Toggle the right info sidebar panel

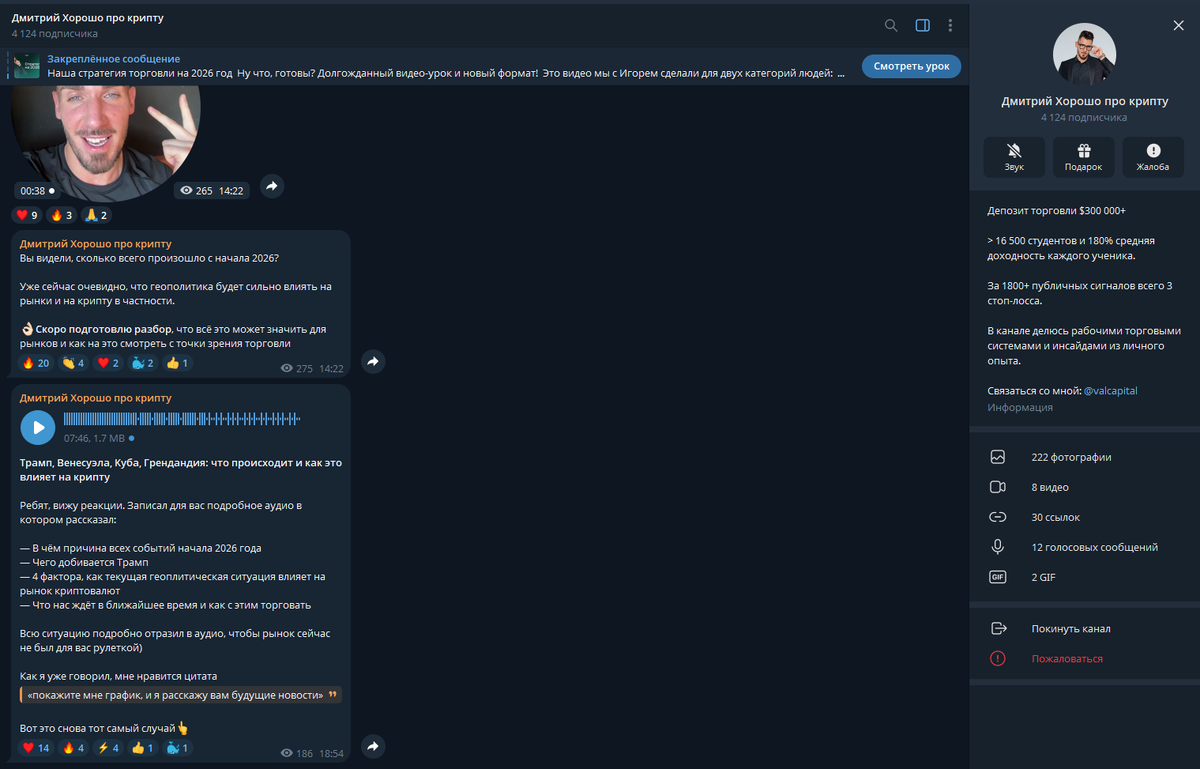pos(922,25)
